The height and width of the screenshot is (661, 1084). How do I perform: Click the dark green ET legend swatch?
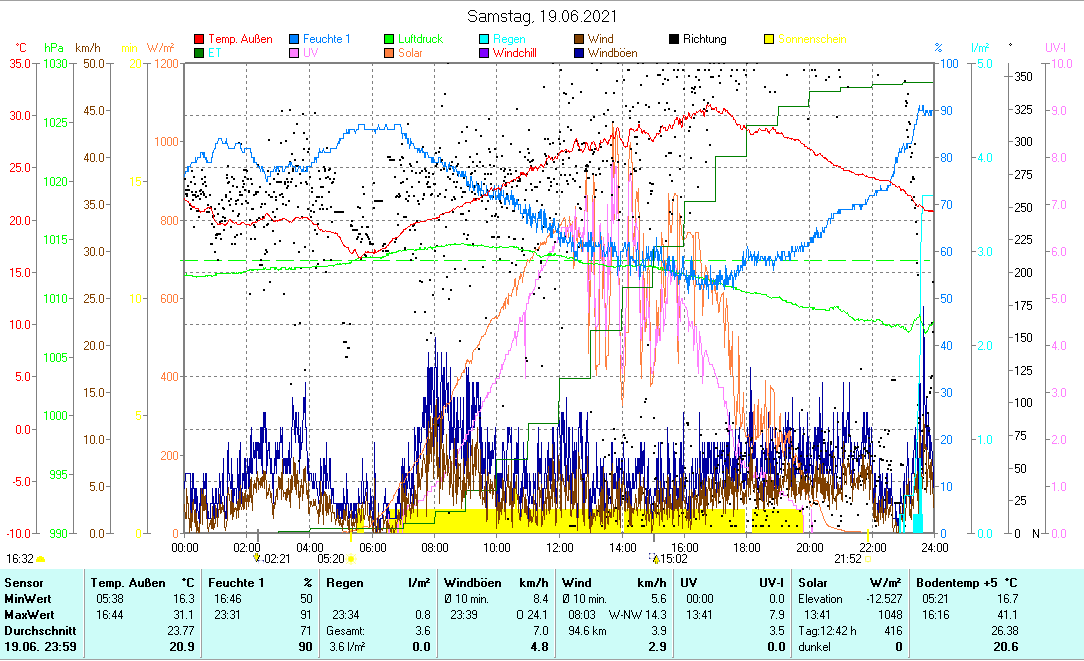(x=199, y=53)
